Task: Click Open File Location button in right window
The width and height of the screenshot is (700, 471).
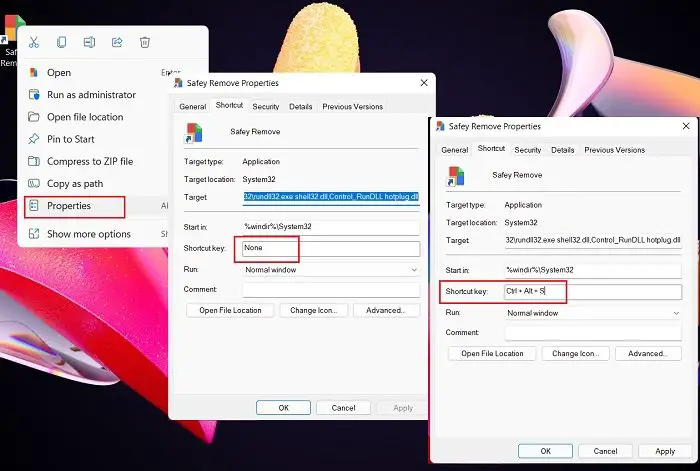Action: [492, 354]
